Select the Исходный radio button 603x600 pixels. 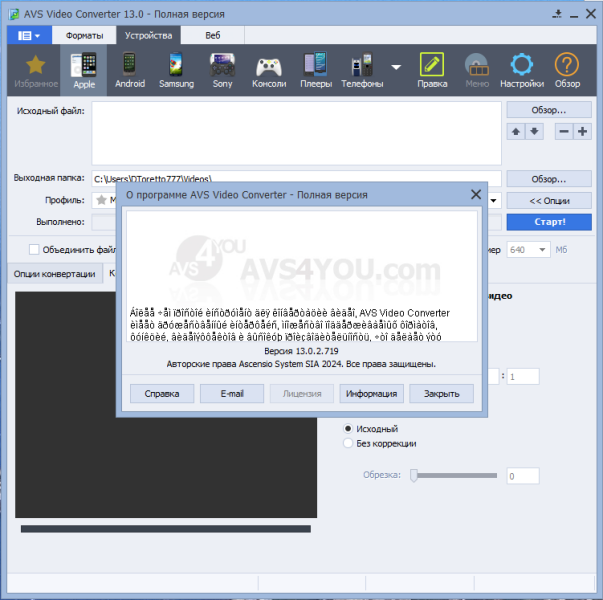point(348,428)
